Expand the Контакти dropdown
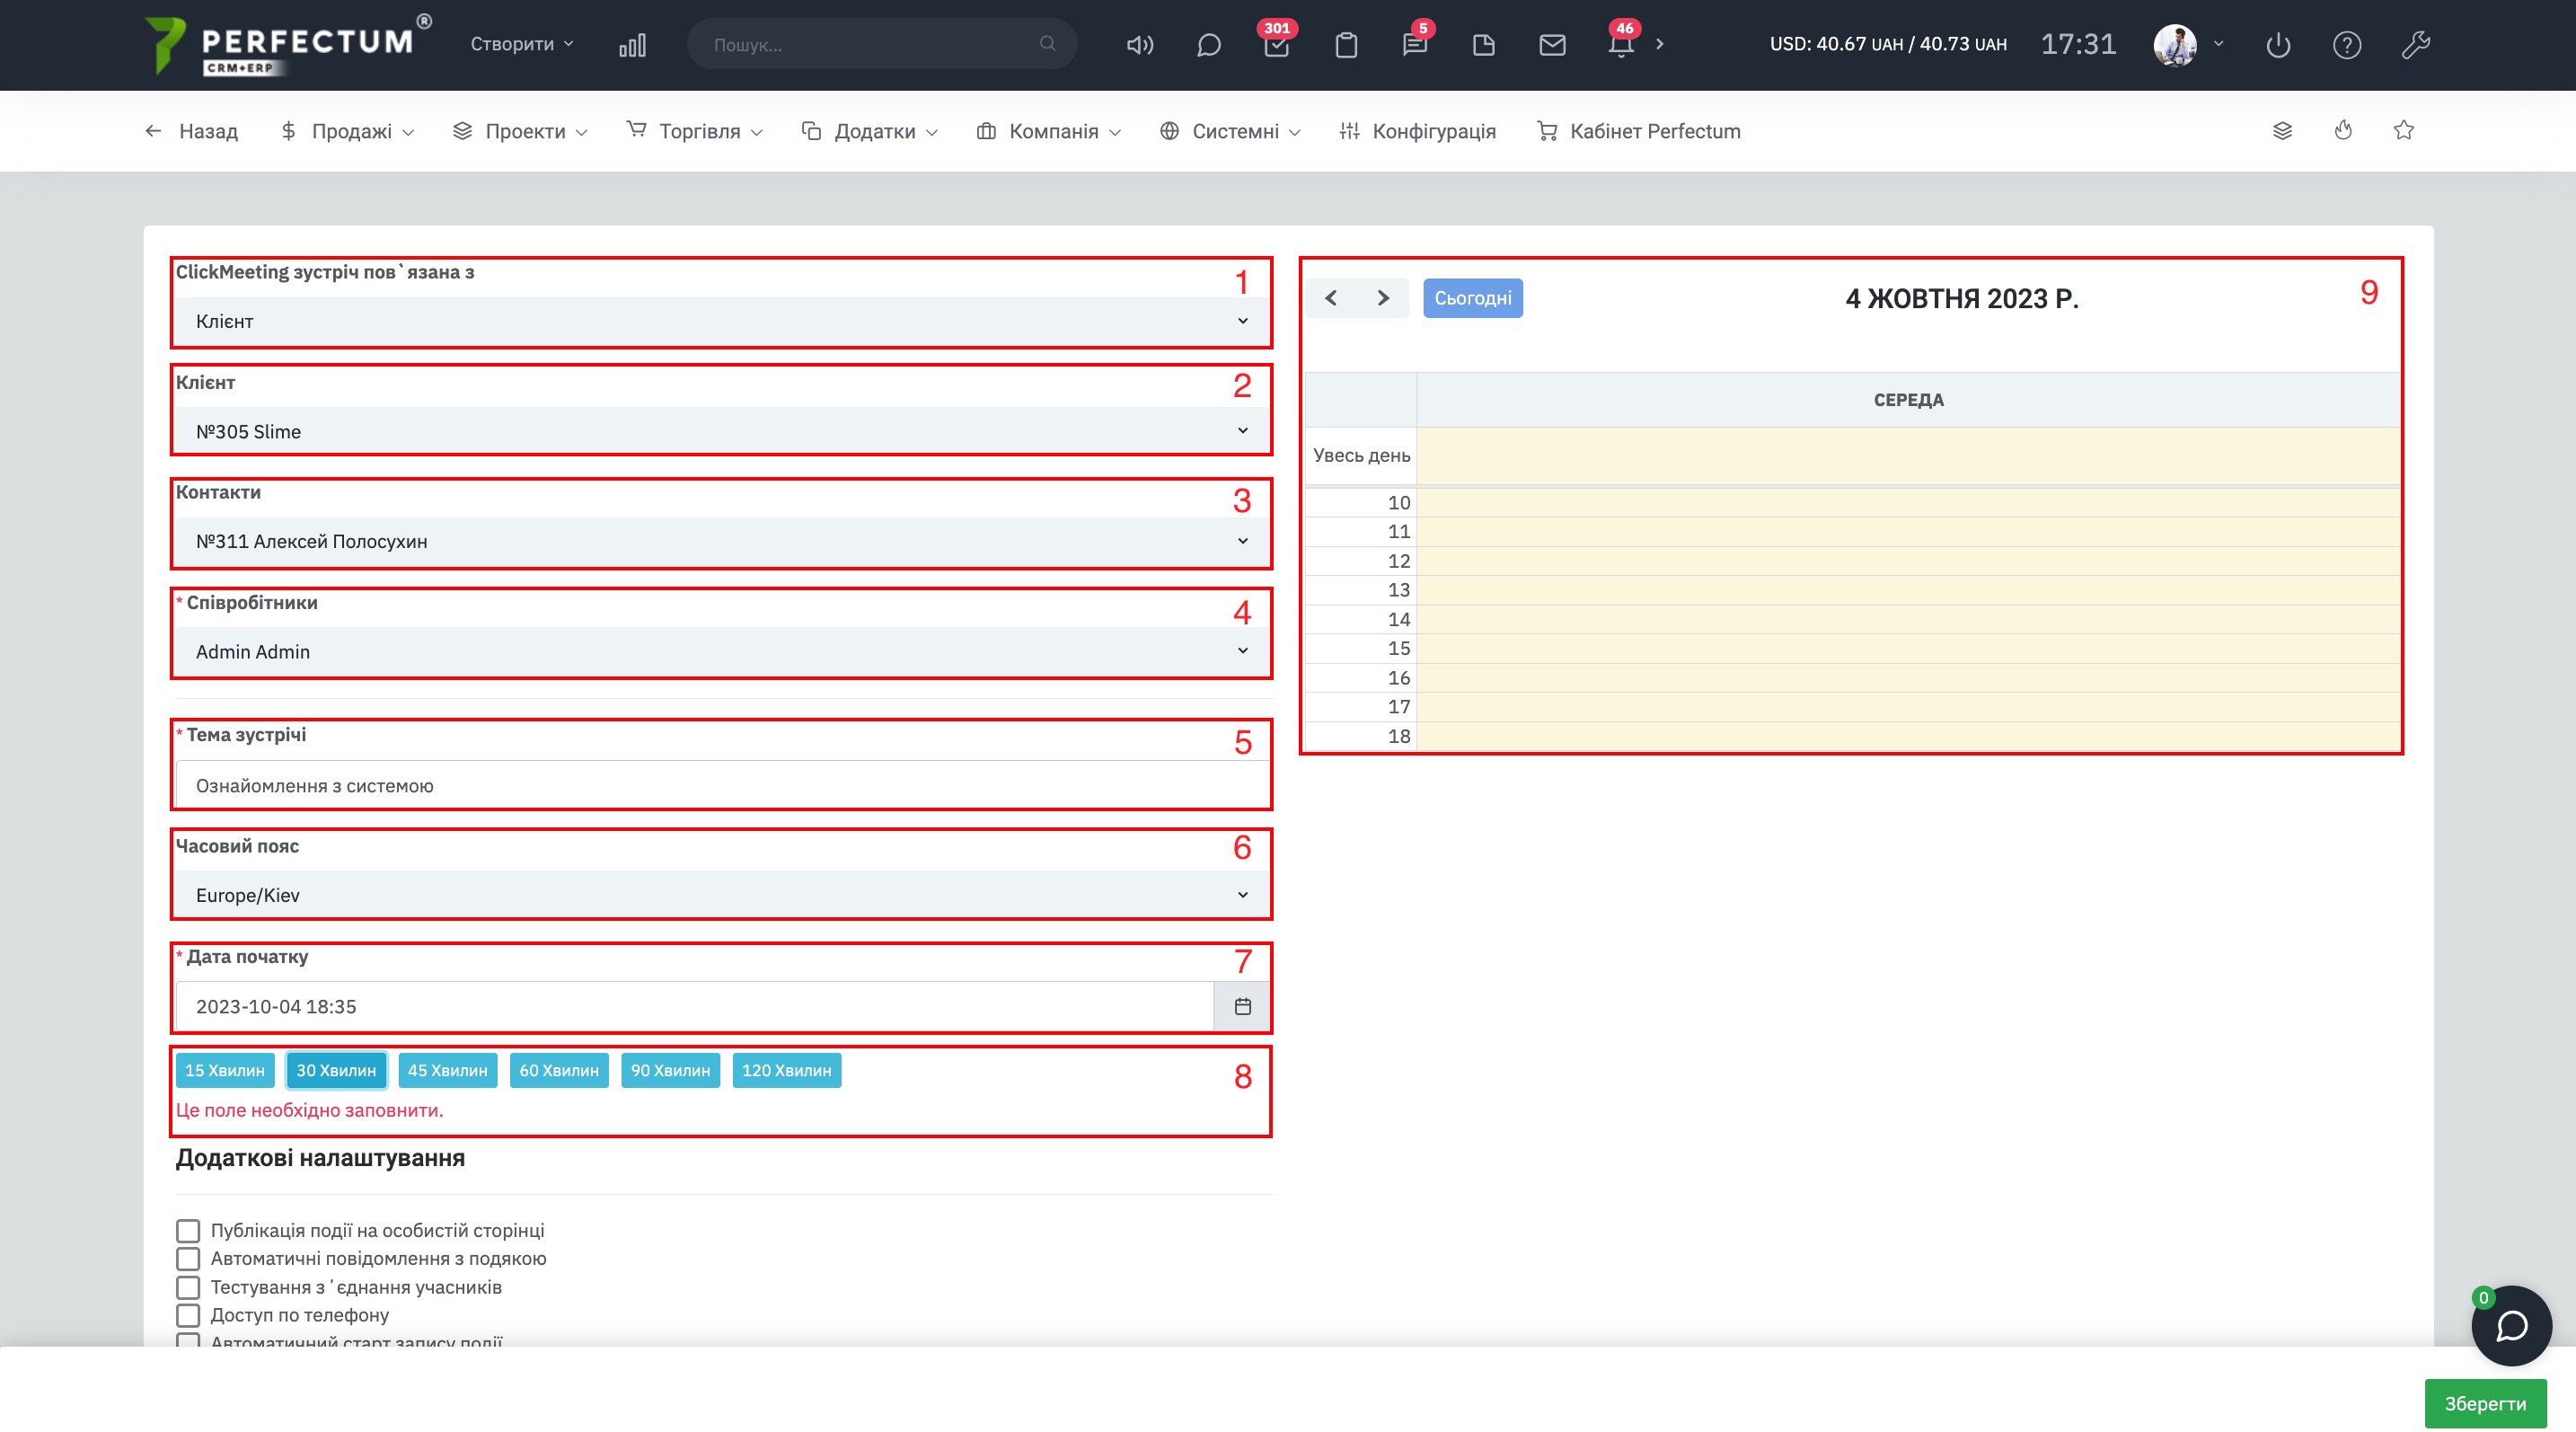This screenshot has width=2576, height=1432. [720, 541]
